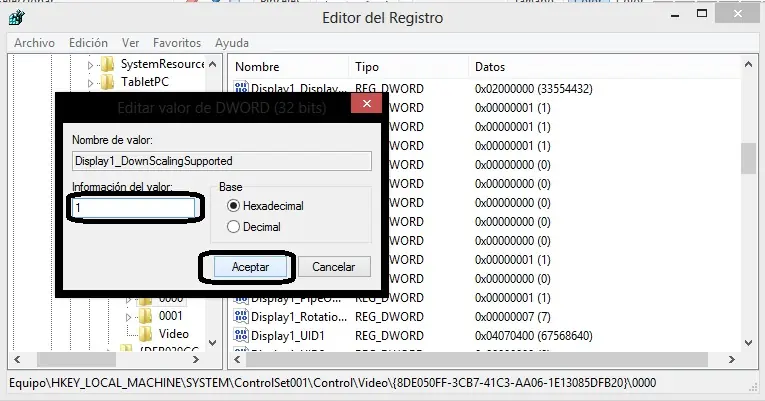Image resolution: width=765 pixels, height=401 pixels.
Task: Select the Video folder icon
Action: point(145,334)
